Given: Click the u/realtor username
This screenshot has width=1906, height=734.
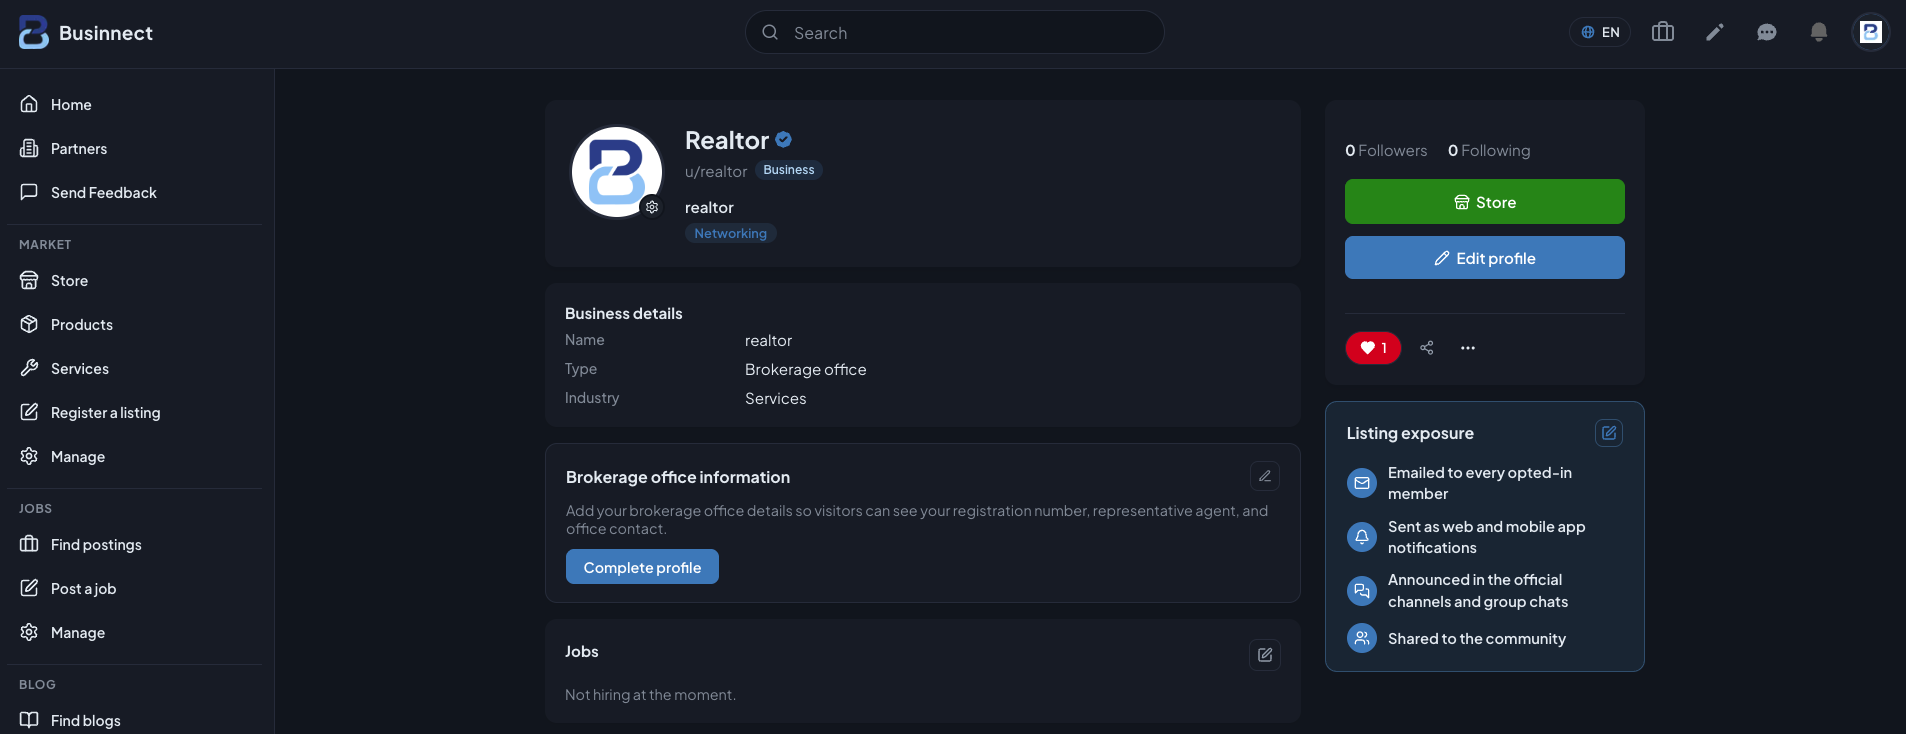Looking at the screenshot, I should [x=716, y=171].
